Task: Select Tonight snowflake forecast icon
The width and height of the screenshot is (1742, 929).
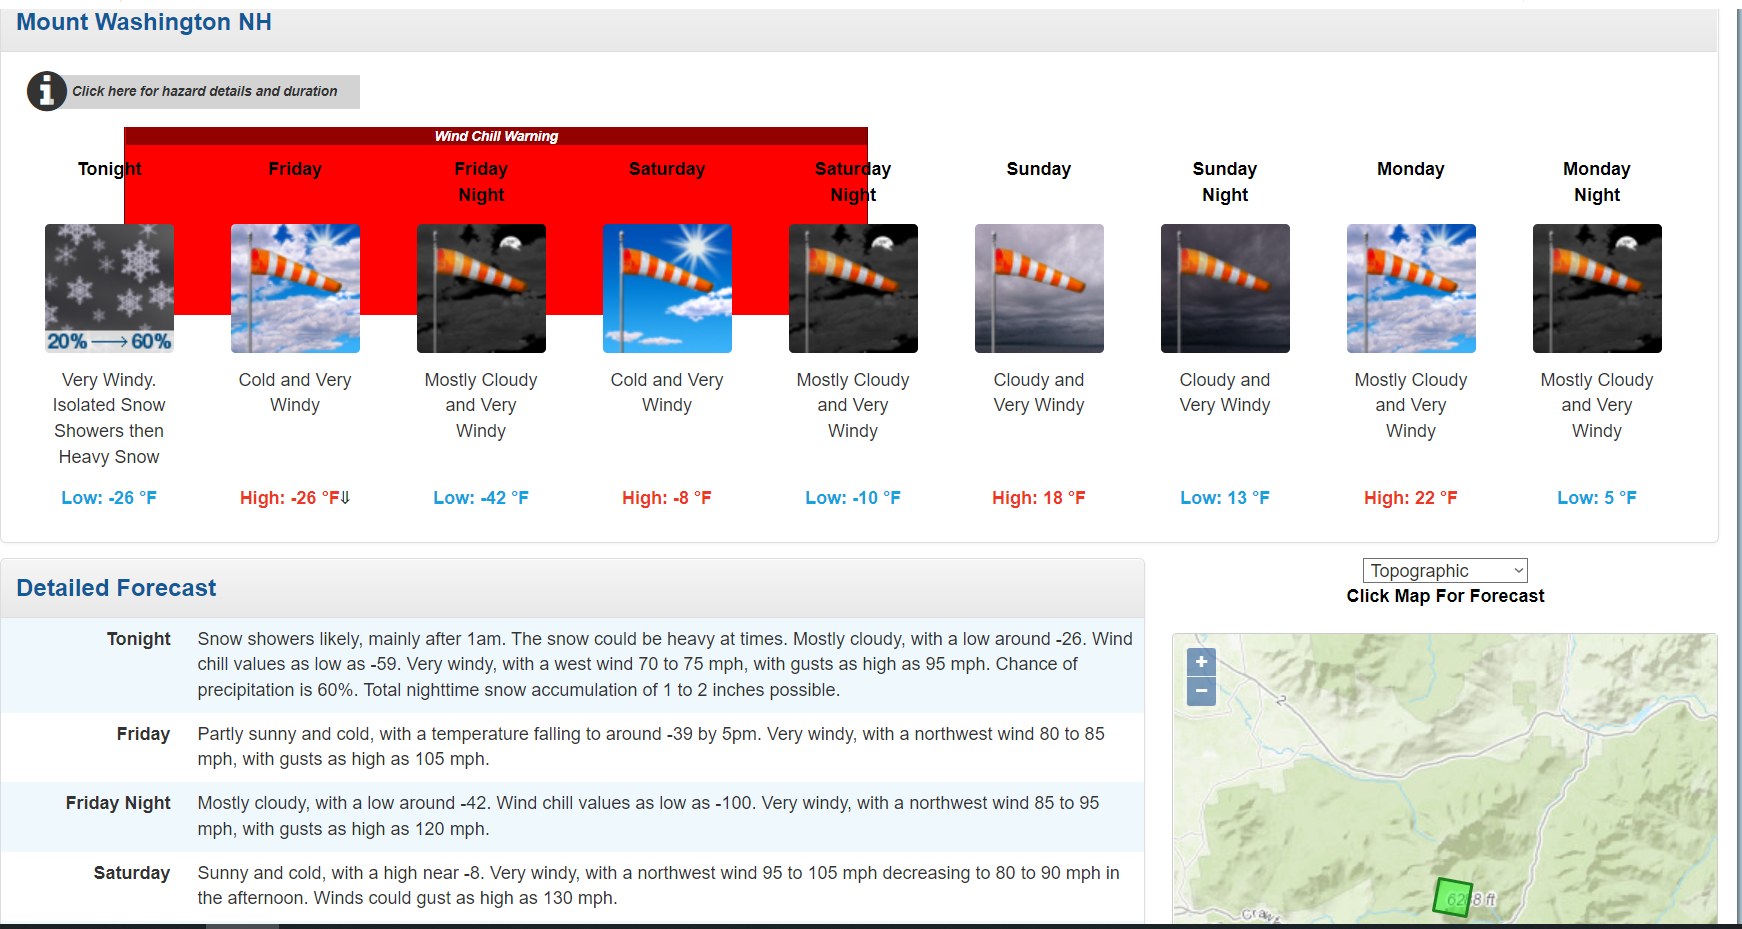Action: 109,288
